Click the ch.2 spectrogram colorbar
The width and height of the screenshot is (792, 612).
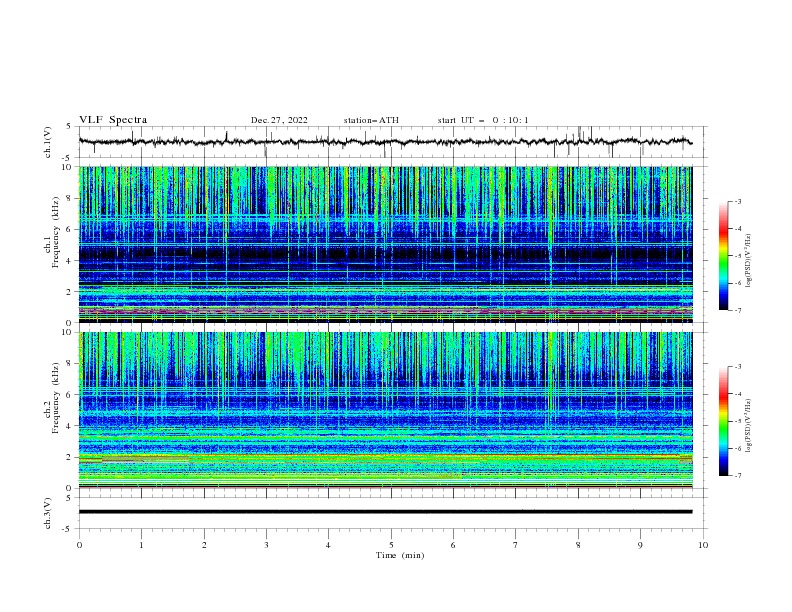[723, 421]
